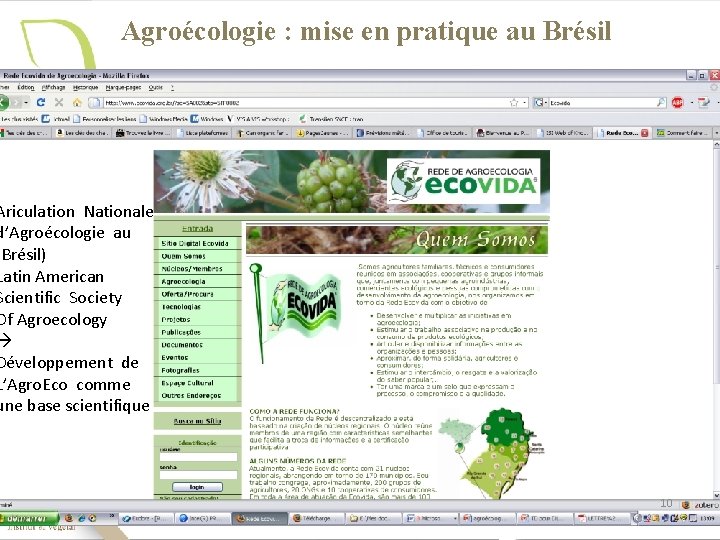Go to the Firefox home page icon
Viewport: 720px width, 540px height.
[77, 102]
